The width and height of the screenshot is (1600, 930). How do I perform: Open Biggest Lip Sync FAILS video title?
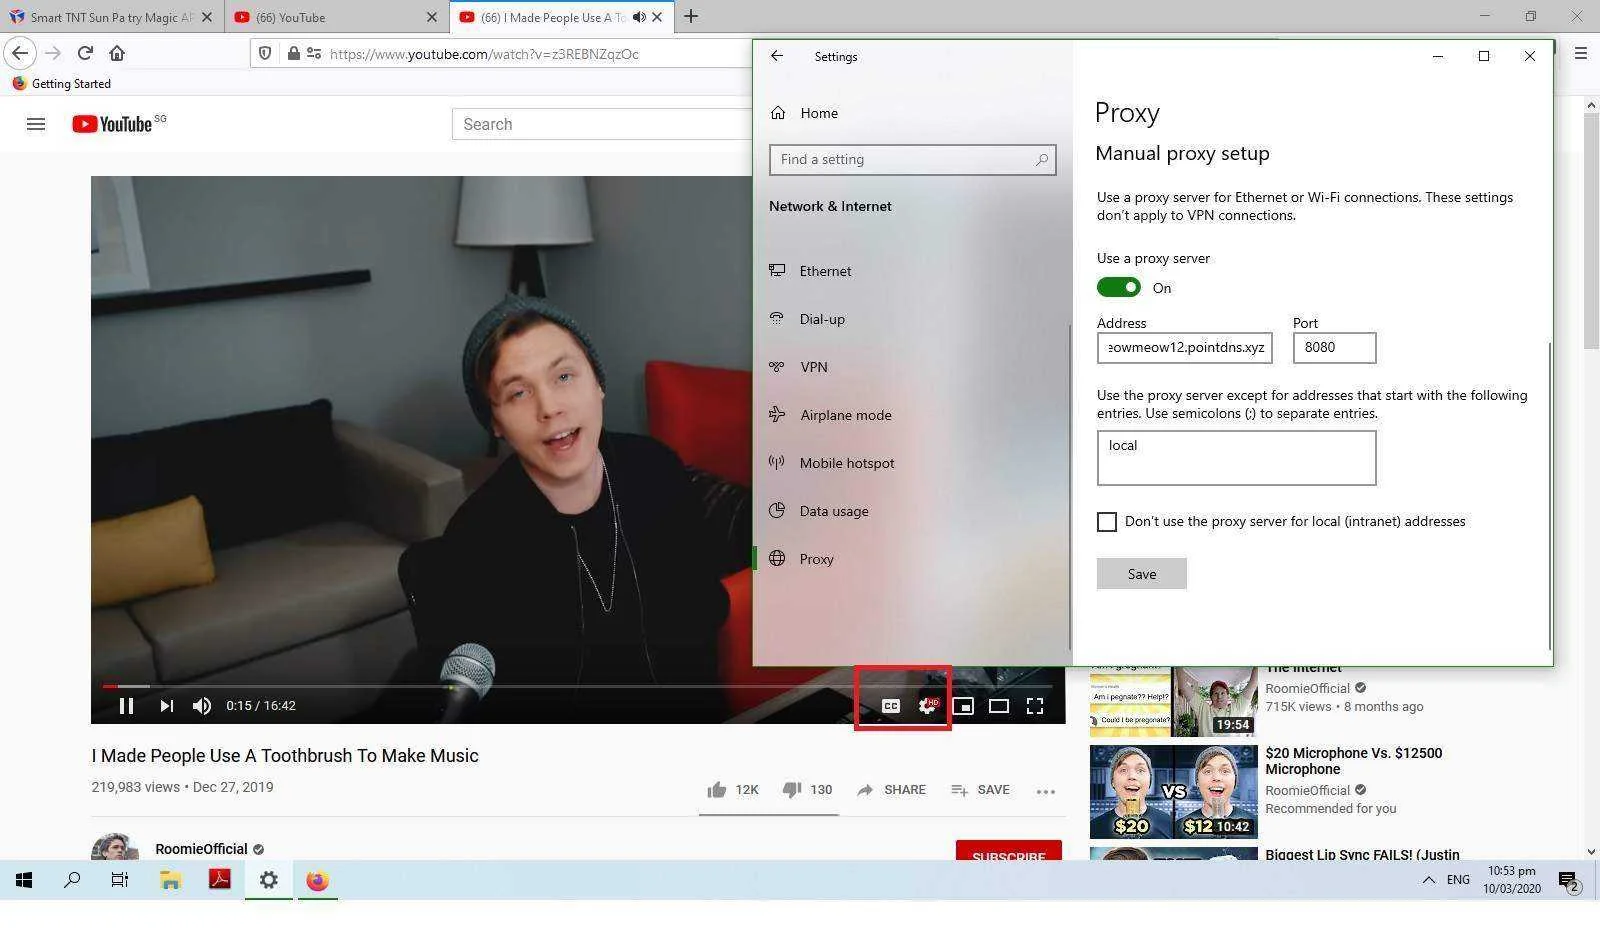[x=1362, y=854]
